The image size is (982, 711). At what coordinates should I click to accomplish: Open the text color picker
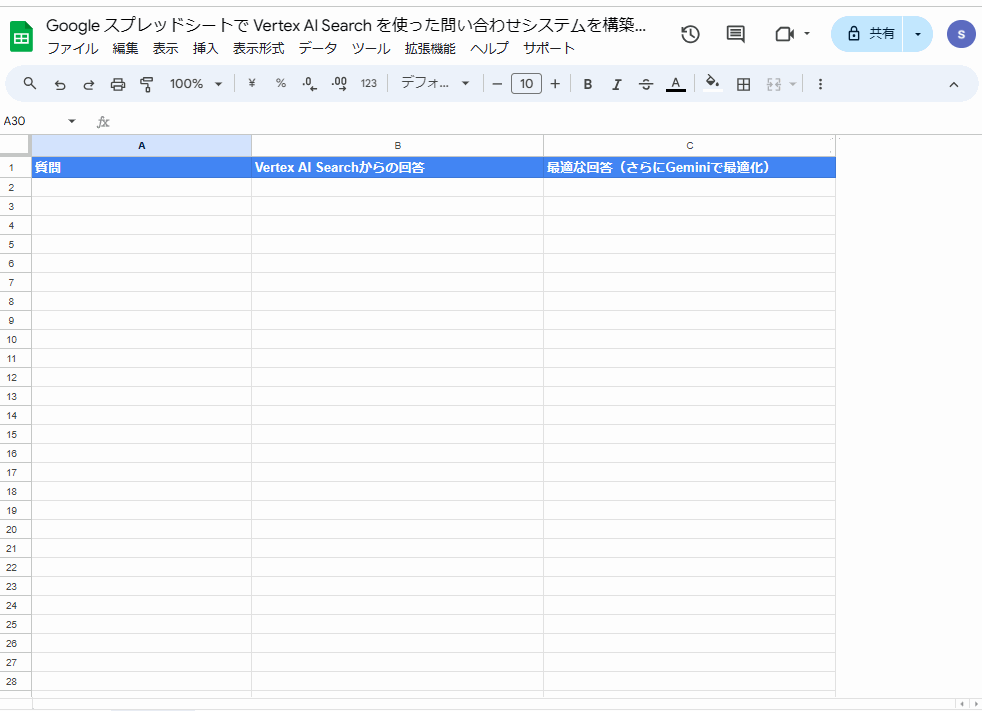(675, 84)
